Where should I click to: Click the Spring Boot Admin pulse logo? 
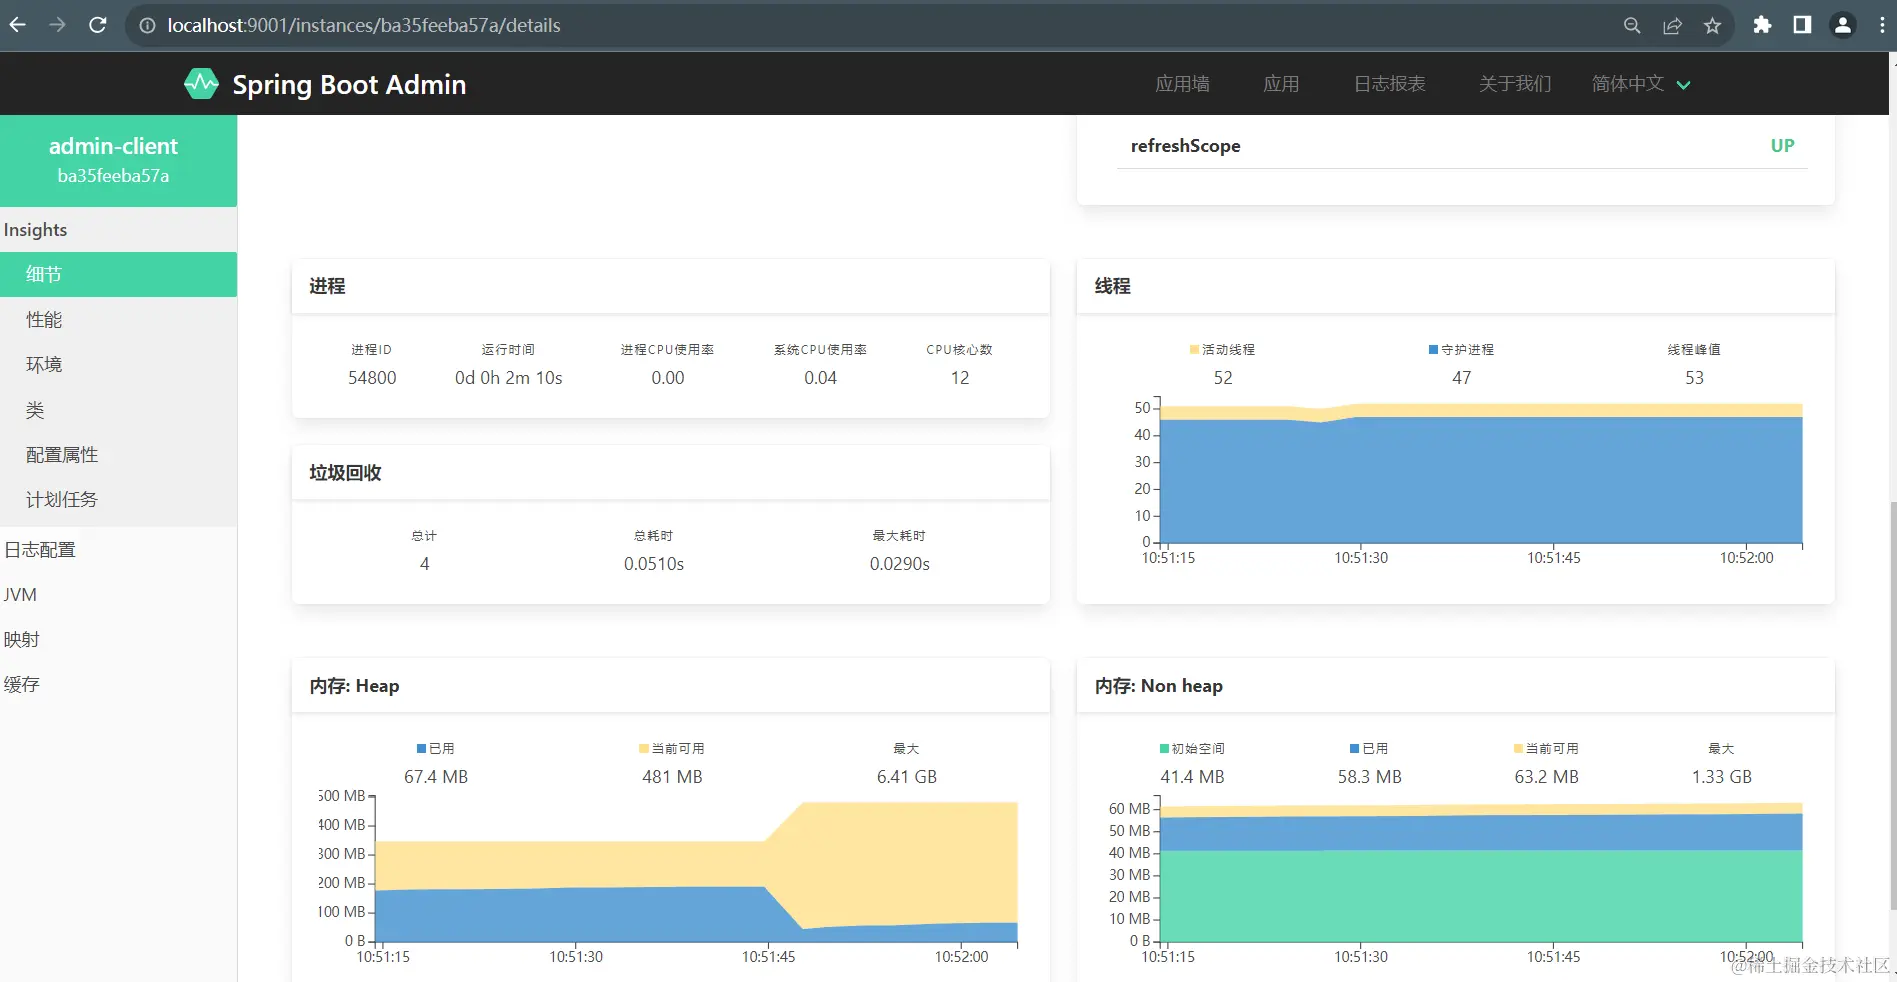click(x=201, y=84)
